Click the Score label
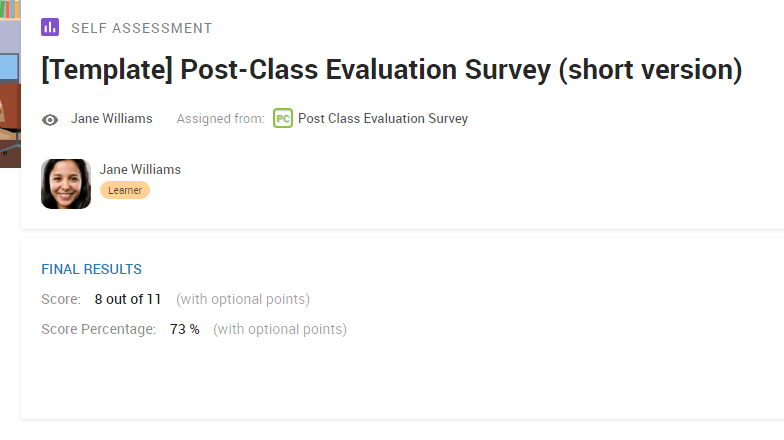This screenshot has width=784, height=440. coord(61,299)
